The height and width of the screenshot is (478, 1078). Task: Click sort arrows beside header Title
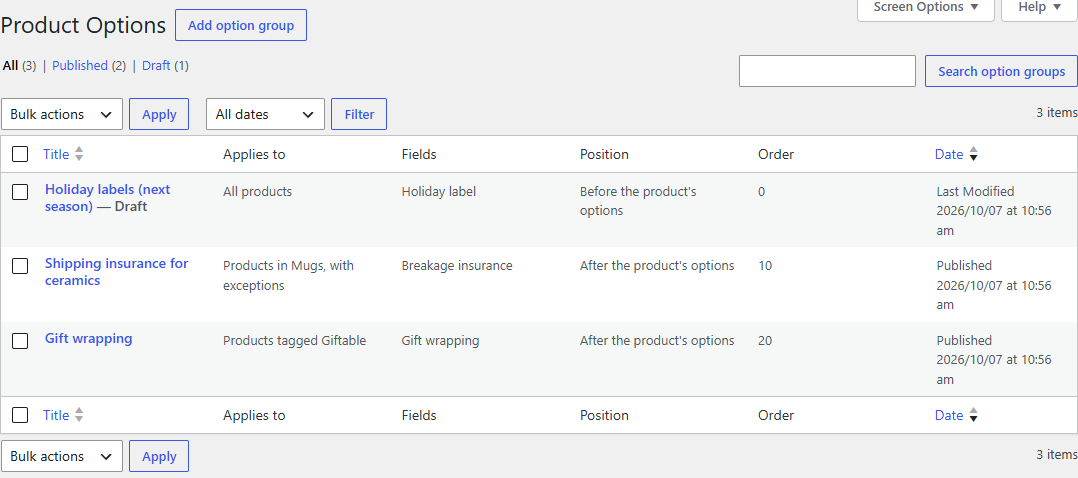pyautogui.click(x=79, y=154)
